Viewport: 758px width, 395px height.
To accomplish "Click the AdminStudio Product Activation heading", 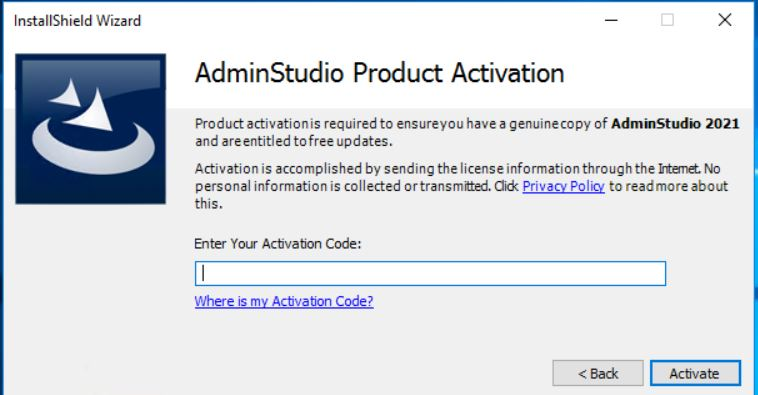I will coord(379,73).
